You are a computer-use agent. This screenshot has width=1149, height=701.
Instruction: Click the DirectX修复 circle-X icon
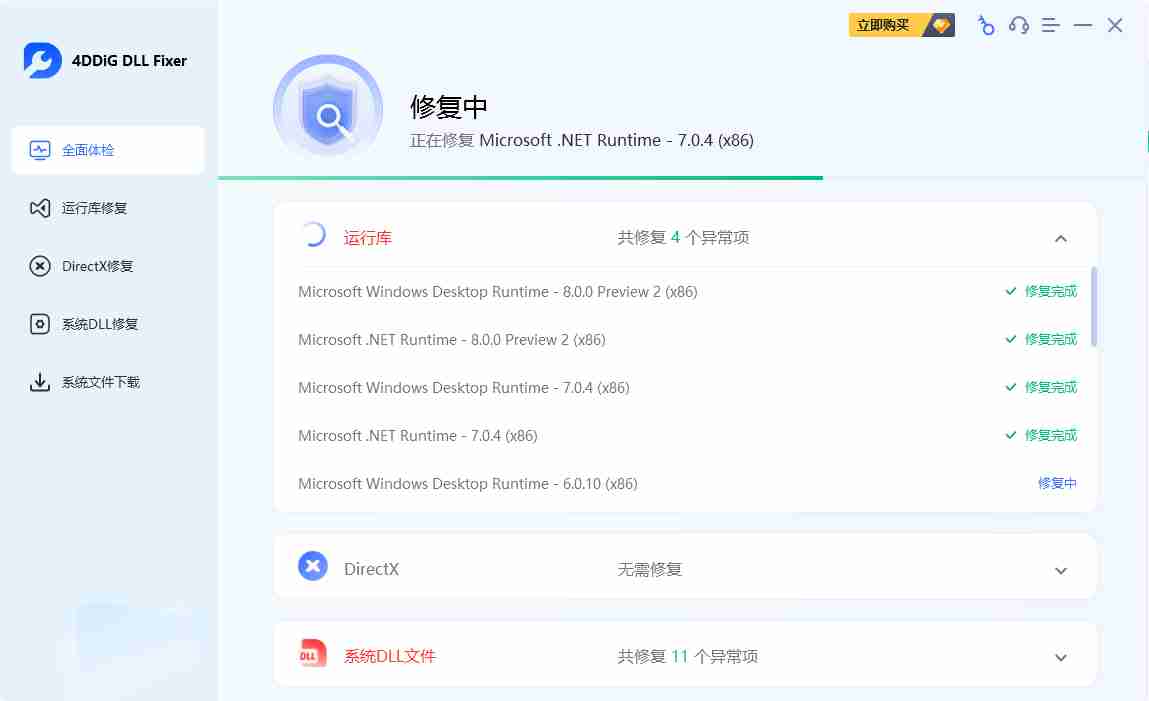tap(40, 266)
